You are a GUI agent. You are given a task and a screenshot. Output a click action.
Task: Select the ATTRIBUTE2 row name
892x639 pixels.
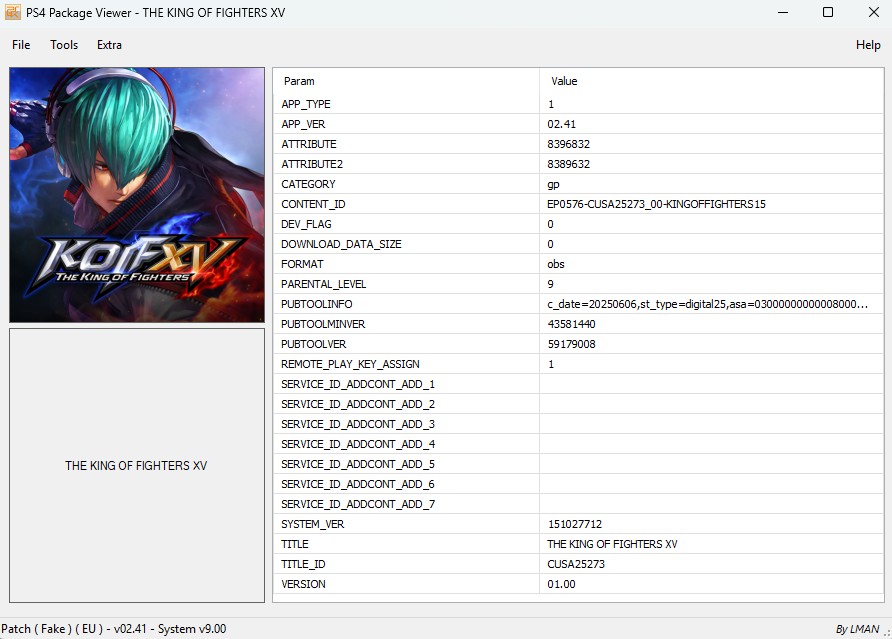click(x=312, y=164)
